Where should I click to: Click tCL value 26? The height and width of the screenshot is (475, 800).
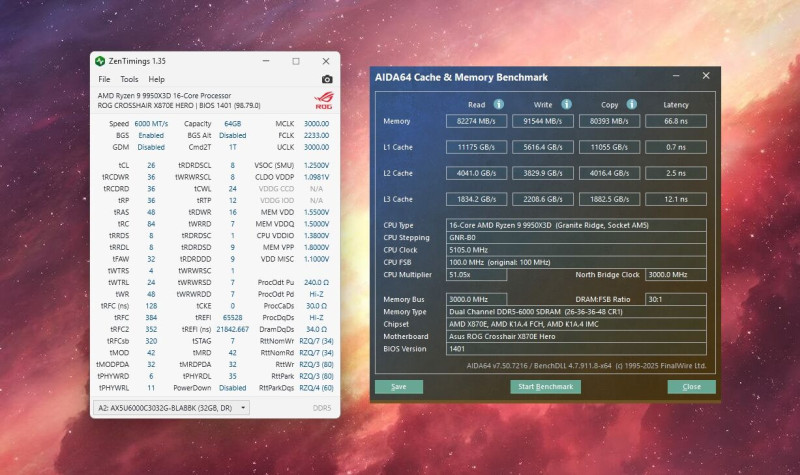coord(151,165)
